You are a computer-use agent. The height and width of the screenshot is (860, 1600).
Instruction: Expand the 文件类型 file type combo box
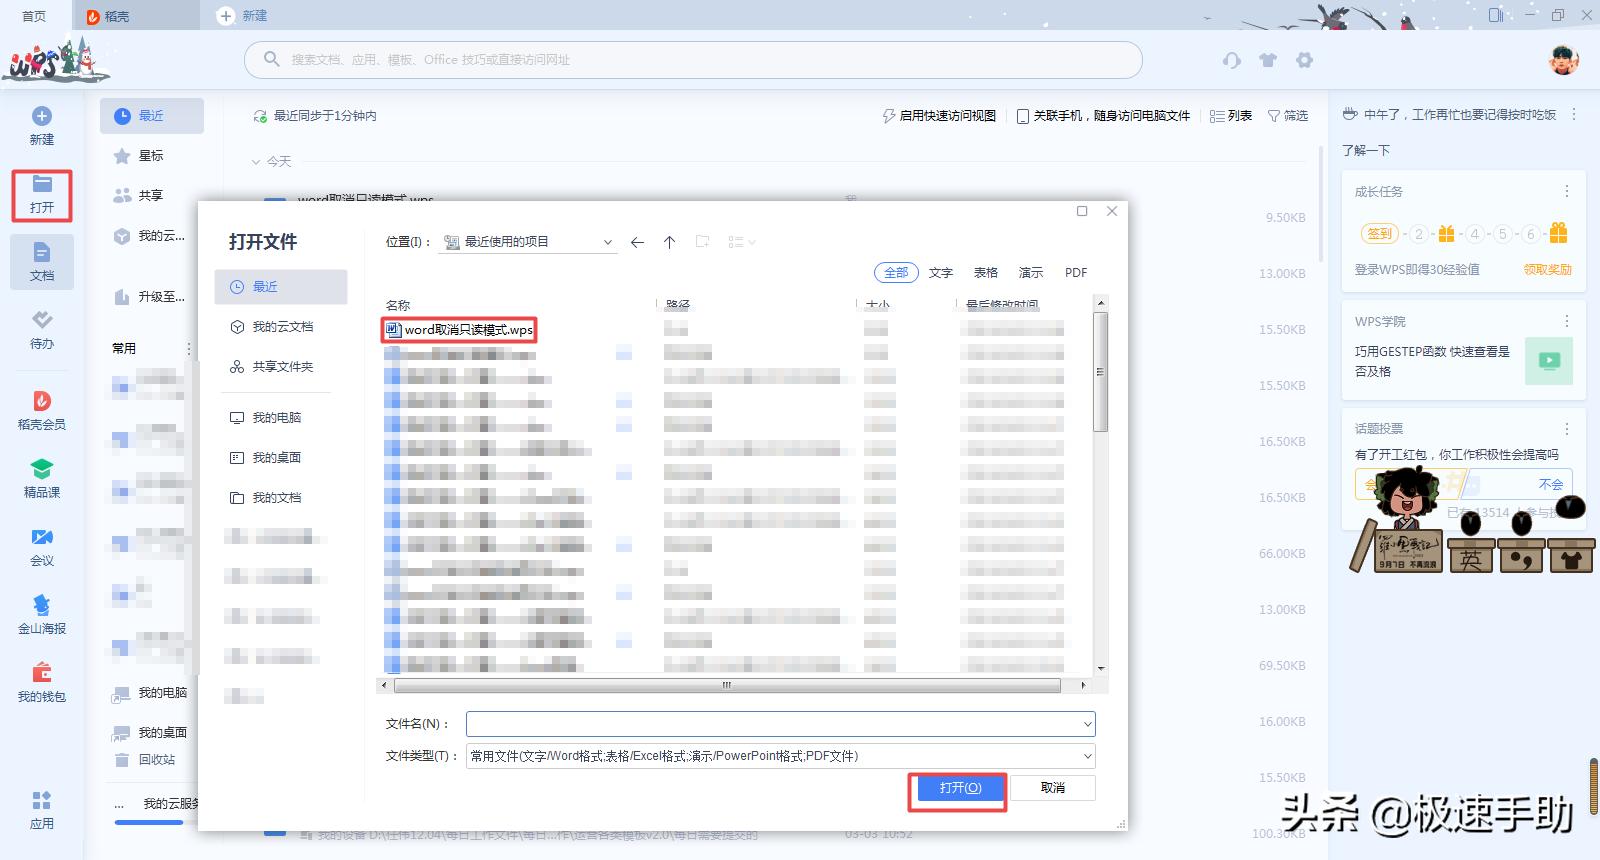coord(781,756)
